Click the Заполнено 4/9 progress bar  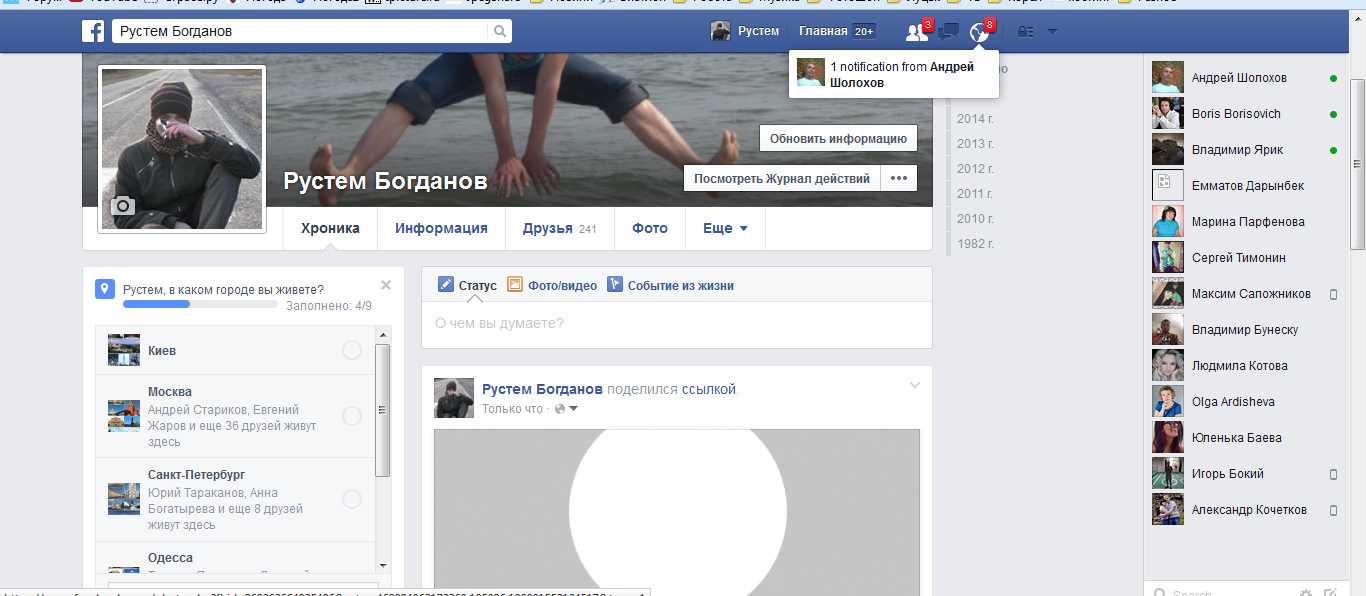tap(200, 304)
